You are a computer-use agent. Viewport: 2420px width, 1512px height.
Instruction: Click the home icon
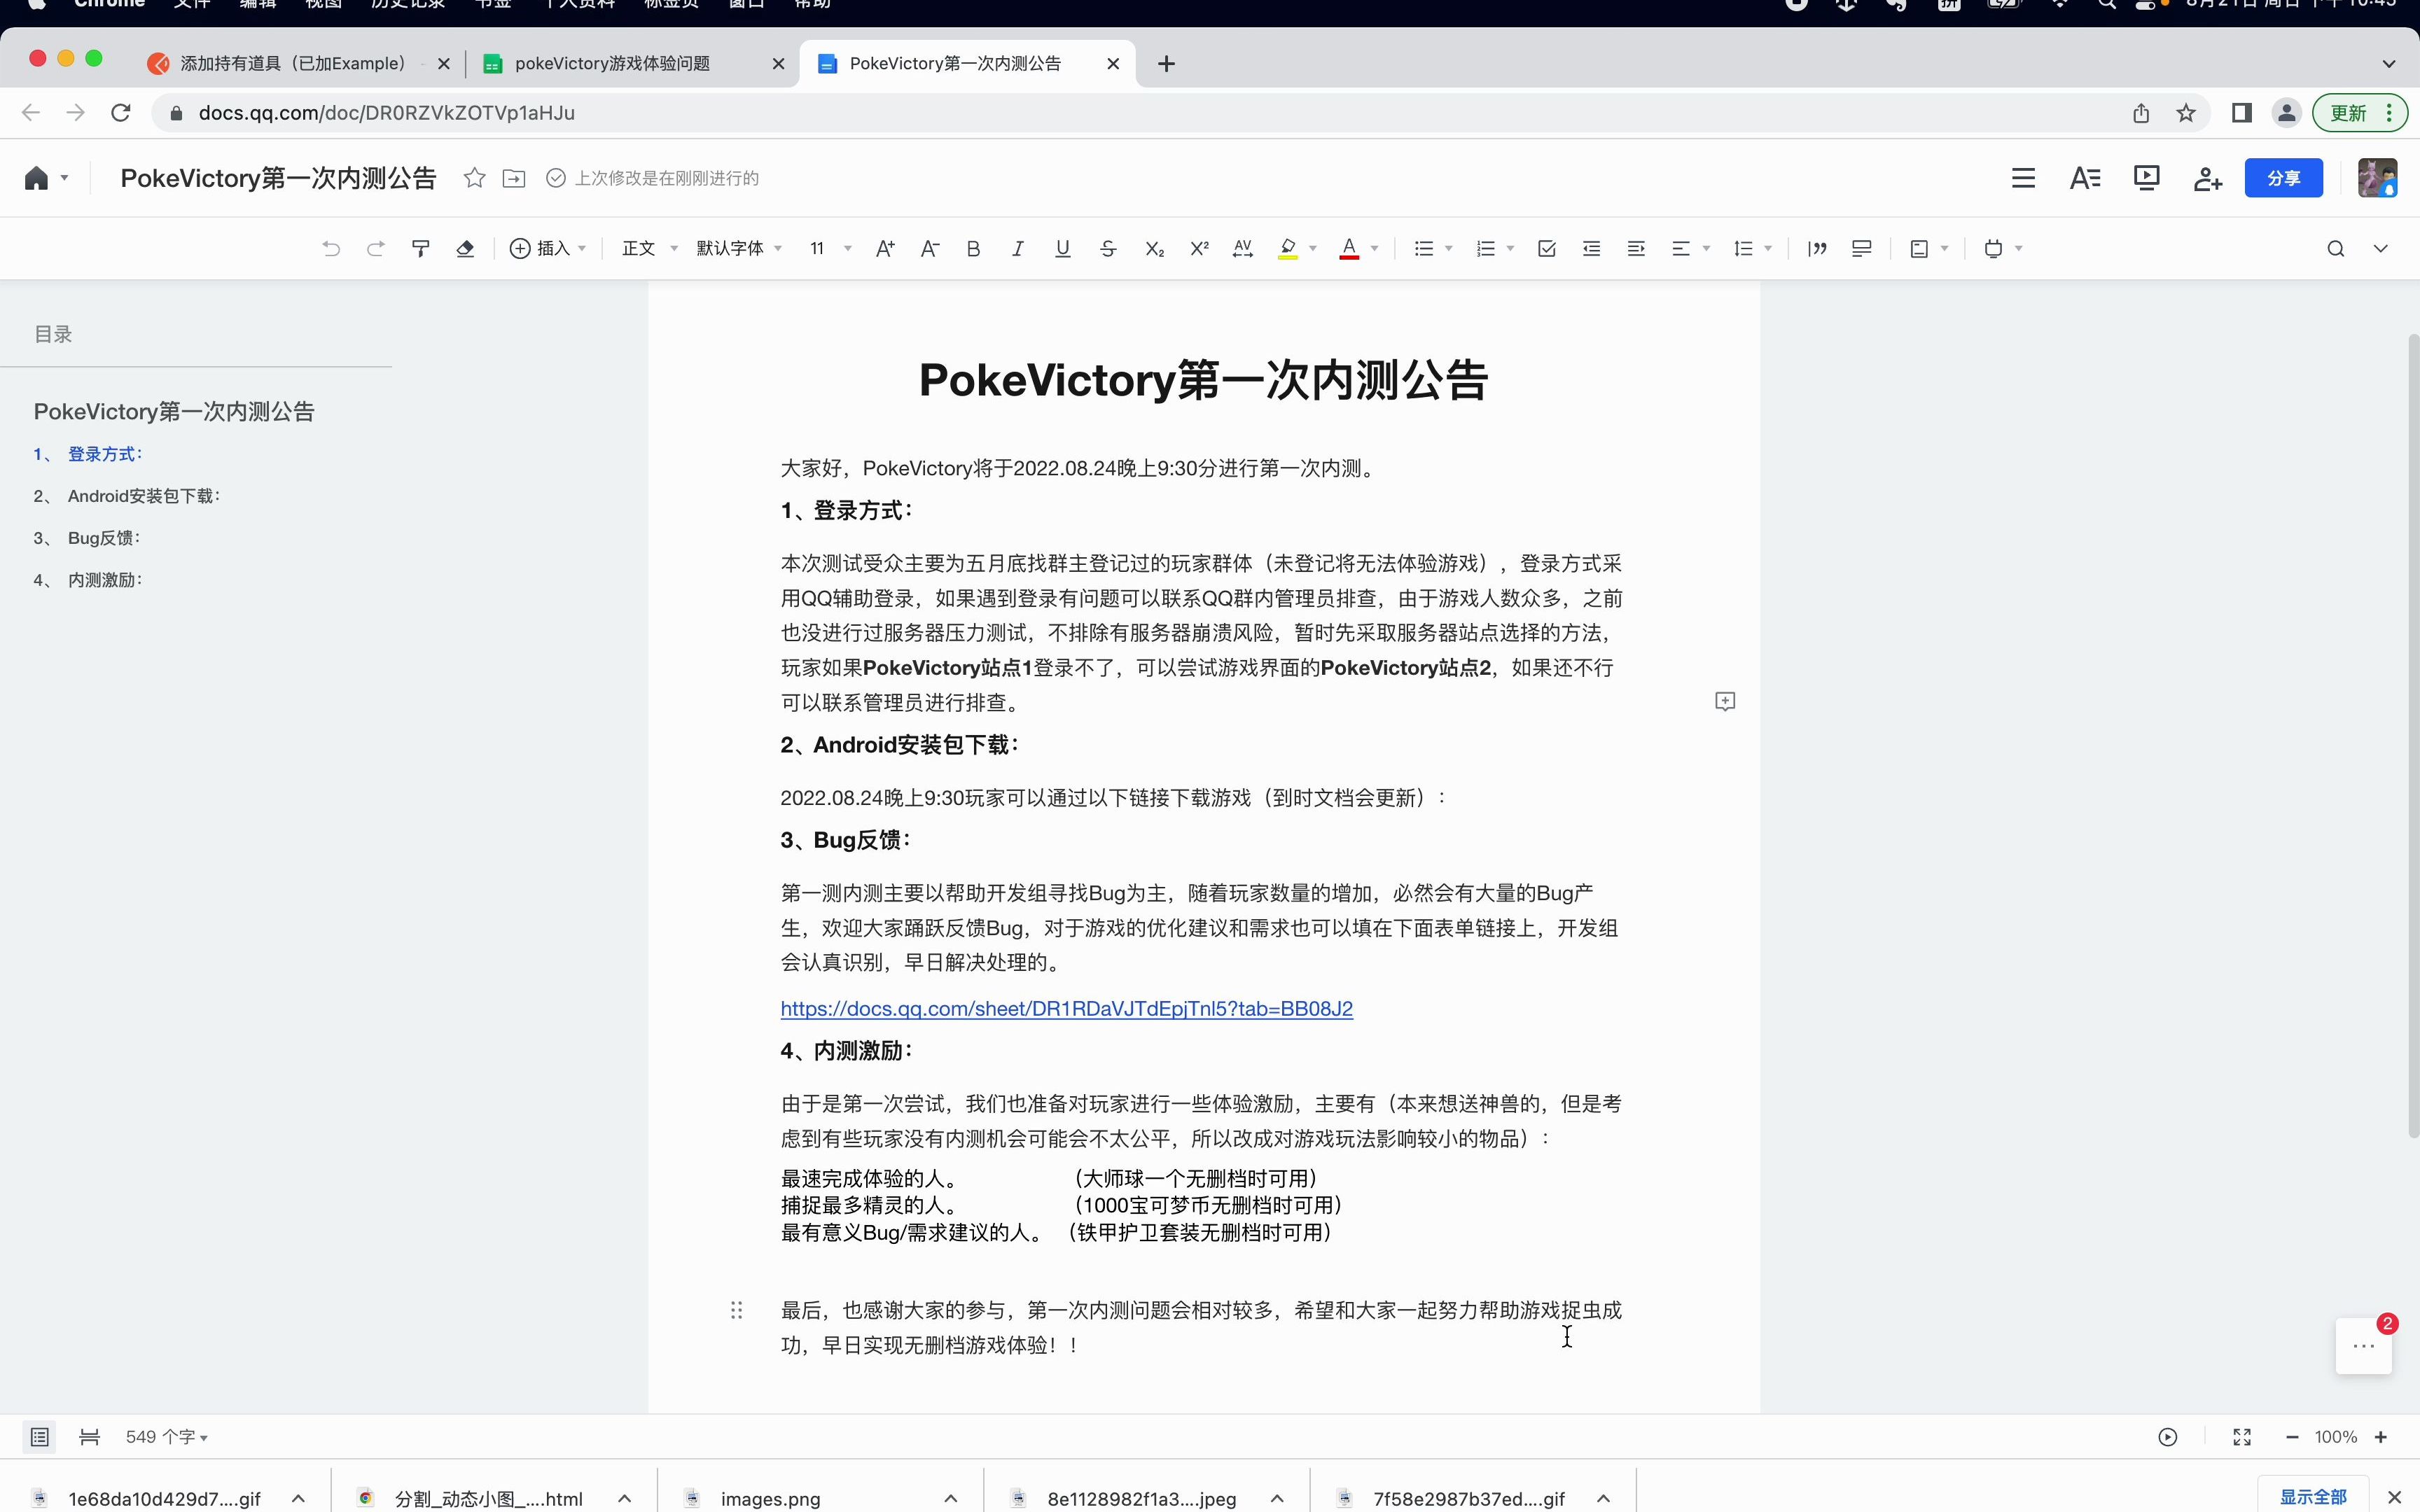[36, 178]
